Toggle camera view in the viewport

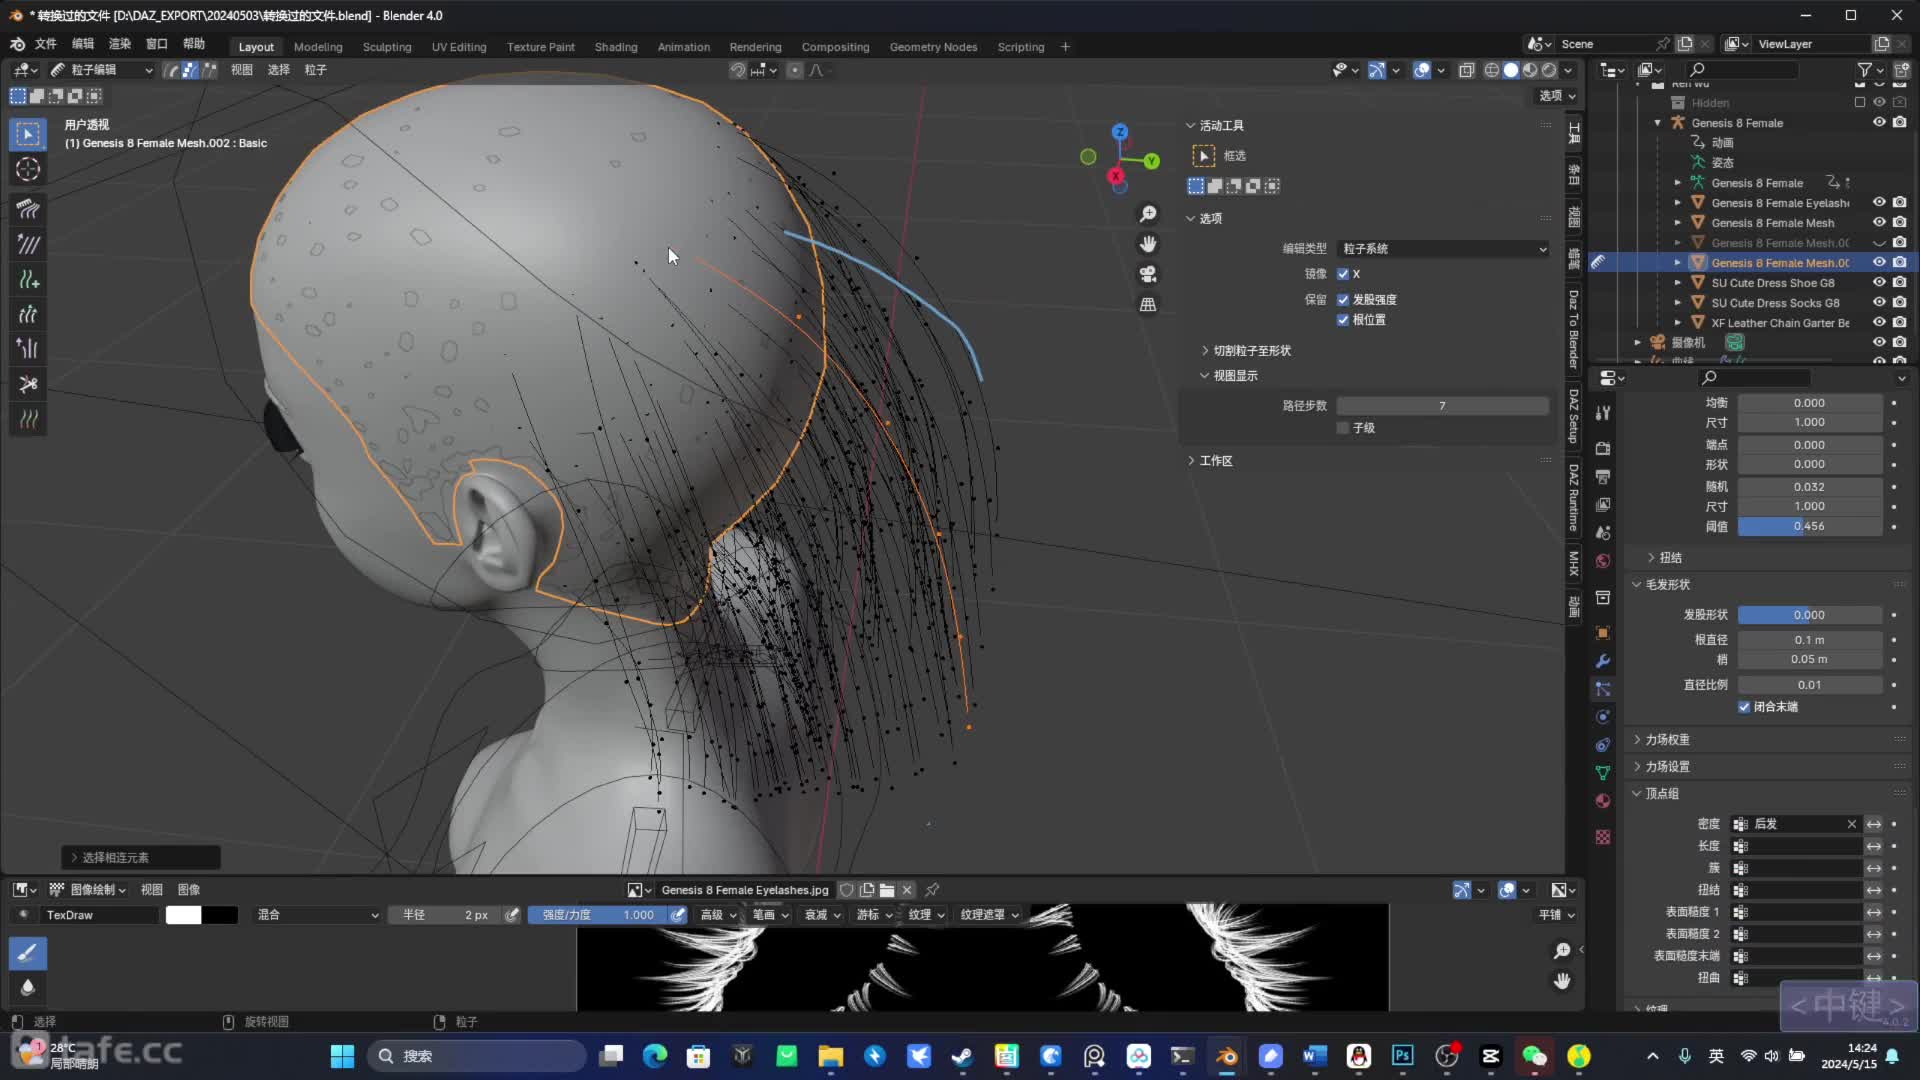coord(1148,274)
